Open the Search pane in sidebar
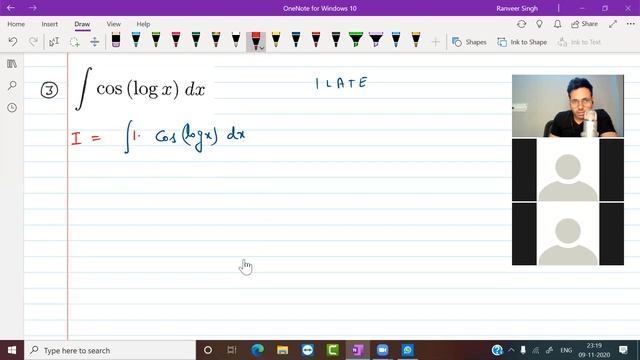640x360 pixels. [x=12, y=86]
